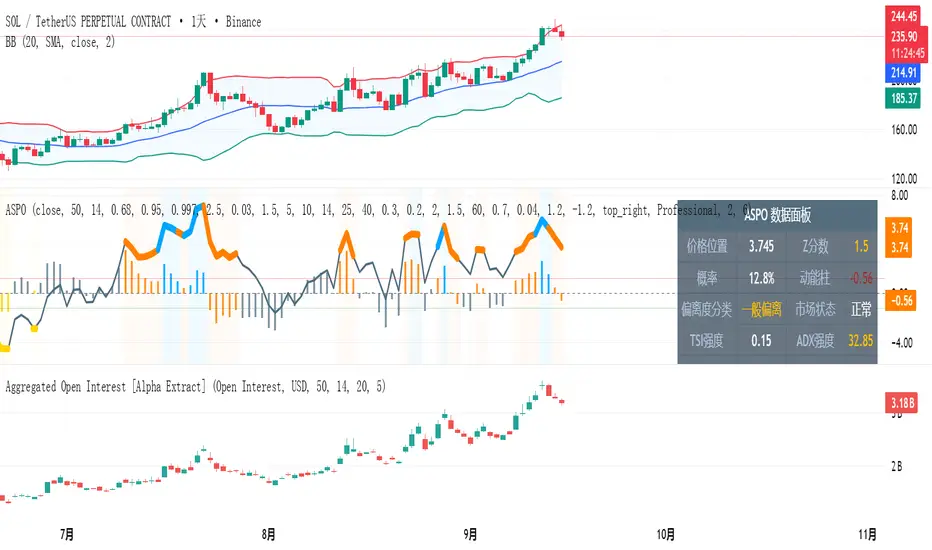Select the 动能柱 label cell
The width and height of the screenshot is (932, 550).
815,278
